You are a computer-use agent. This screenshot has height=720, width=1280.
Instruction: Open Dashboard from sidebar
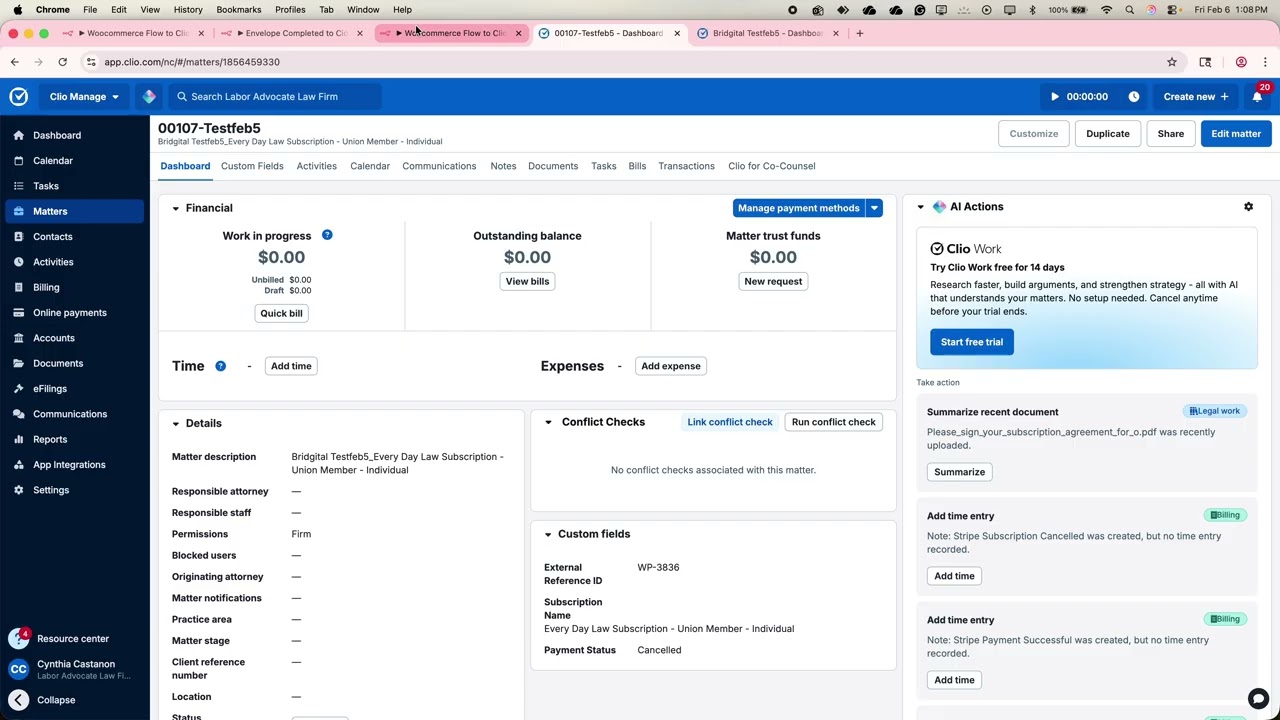pyautogui.click(x=57, y=135)
